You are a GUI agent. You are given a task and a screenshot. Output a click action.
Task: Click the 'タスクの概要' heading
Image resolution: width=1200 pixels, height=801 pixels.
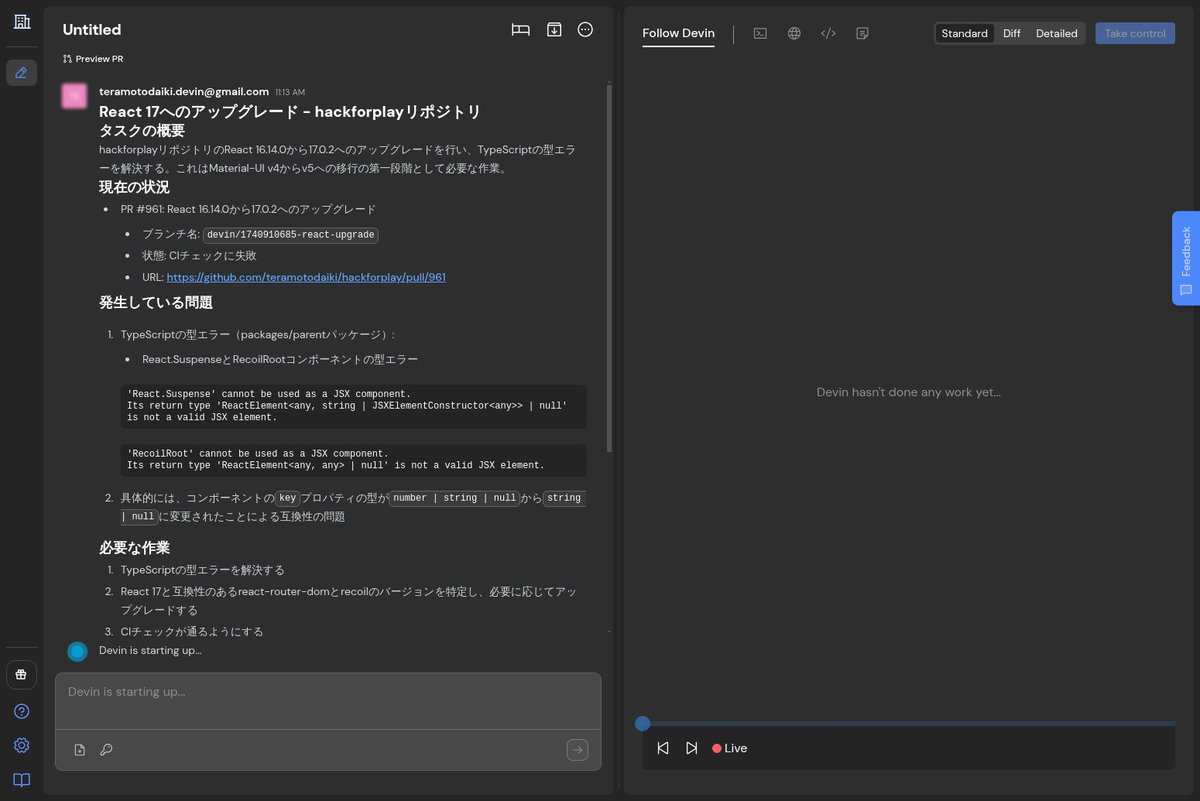142,131
